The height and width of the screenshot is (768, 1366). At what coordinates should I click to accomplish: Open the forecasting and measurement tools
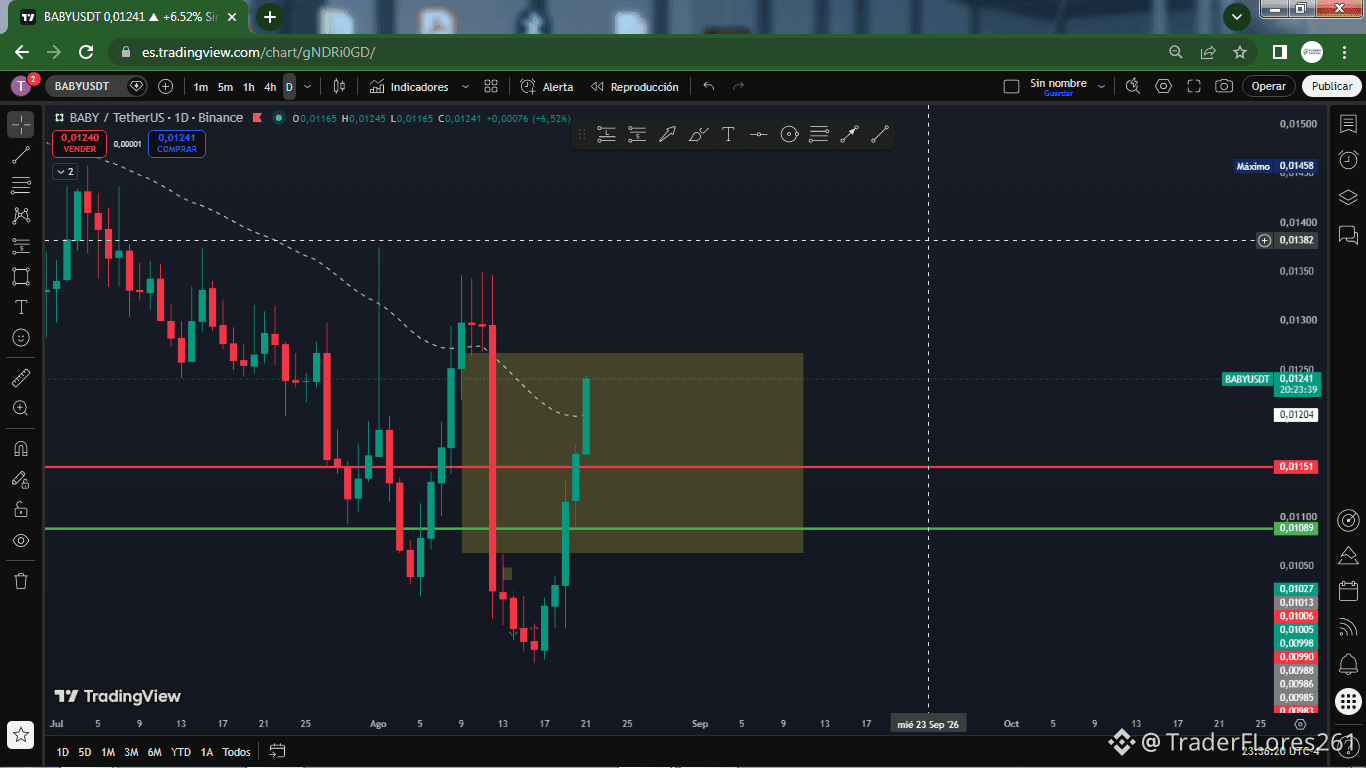(x=21, y=246)
